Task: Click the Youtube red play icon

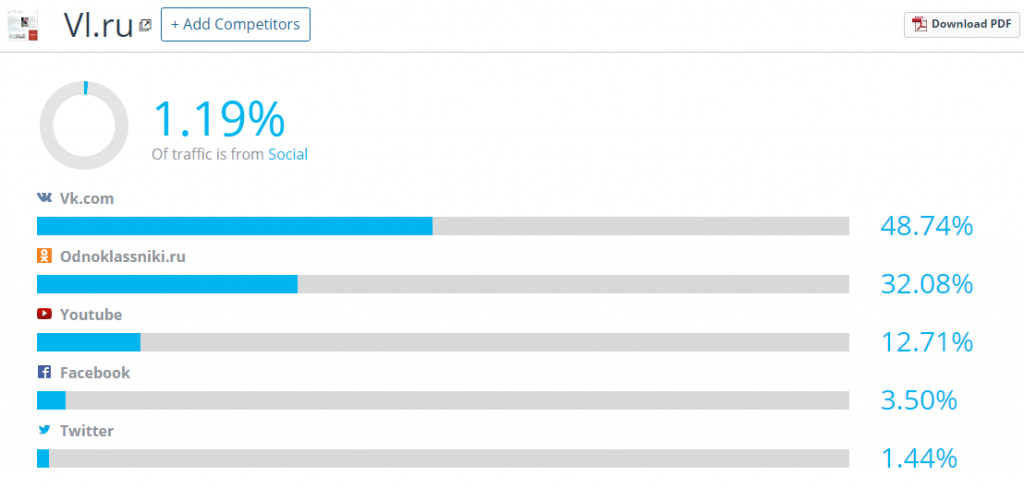Action: tap(44, 314)
